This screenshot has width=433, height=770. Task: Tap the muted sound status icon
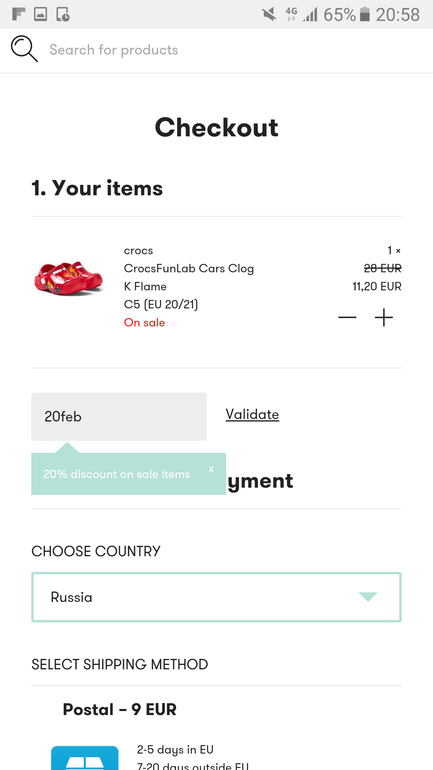tap(269, 14)
